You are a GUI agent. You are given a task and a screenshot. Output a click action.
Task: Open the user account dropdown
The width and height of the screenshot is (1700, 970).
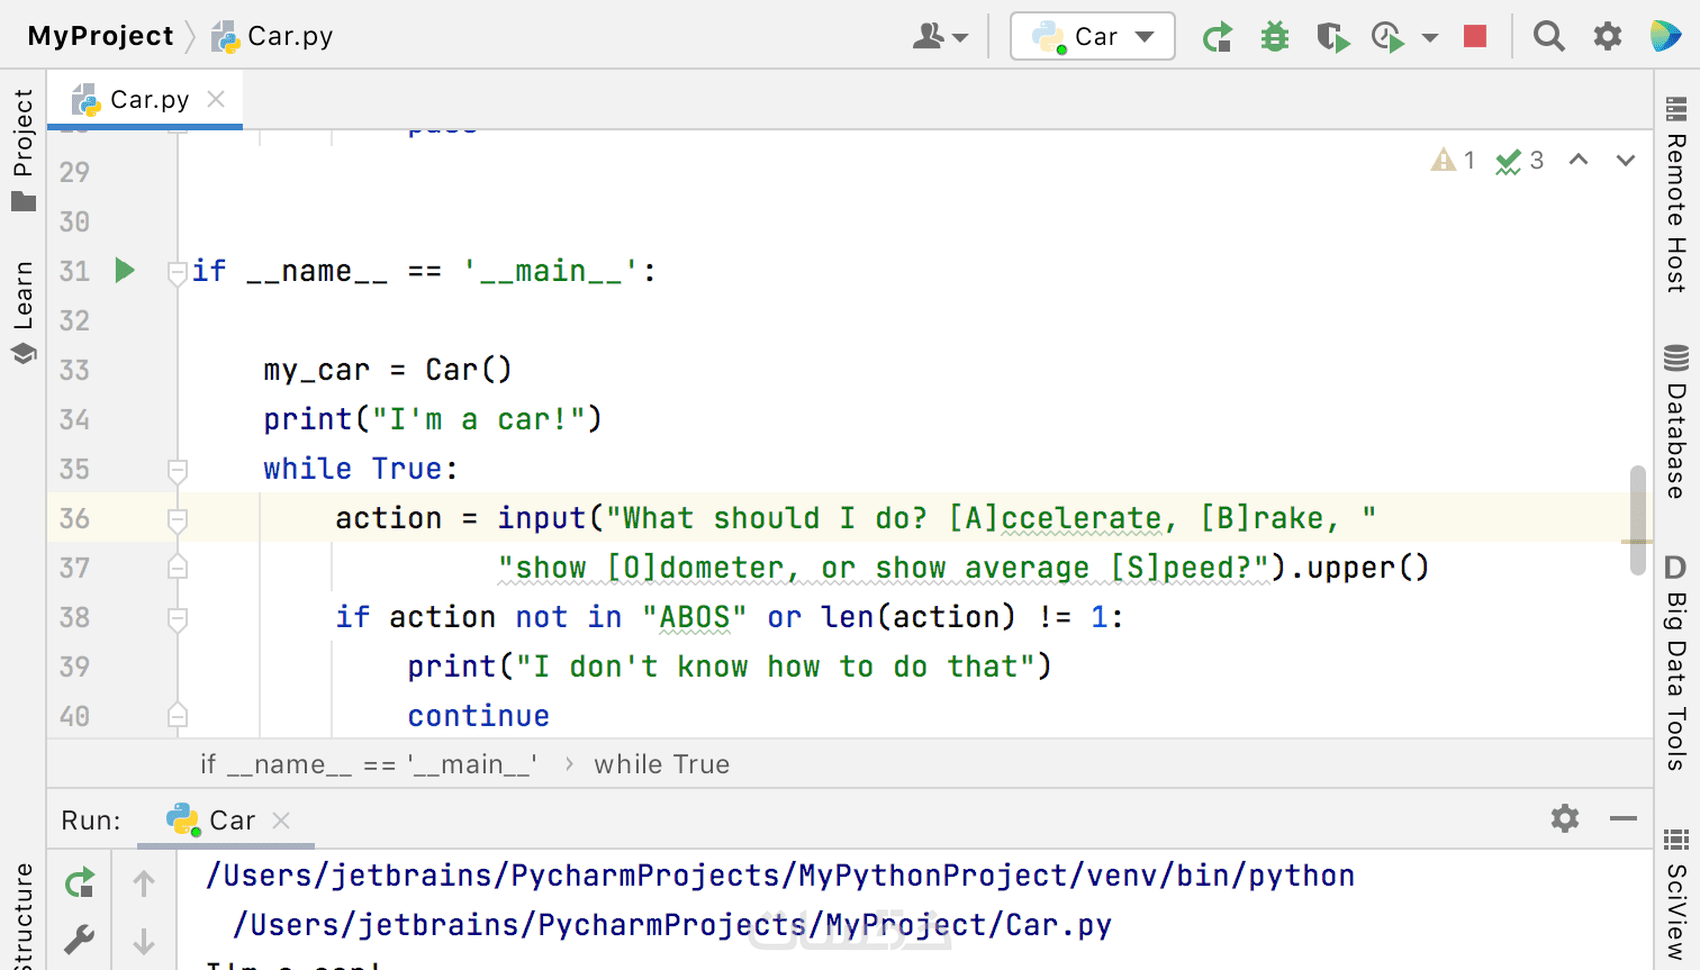[940, 37]
